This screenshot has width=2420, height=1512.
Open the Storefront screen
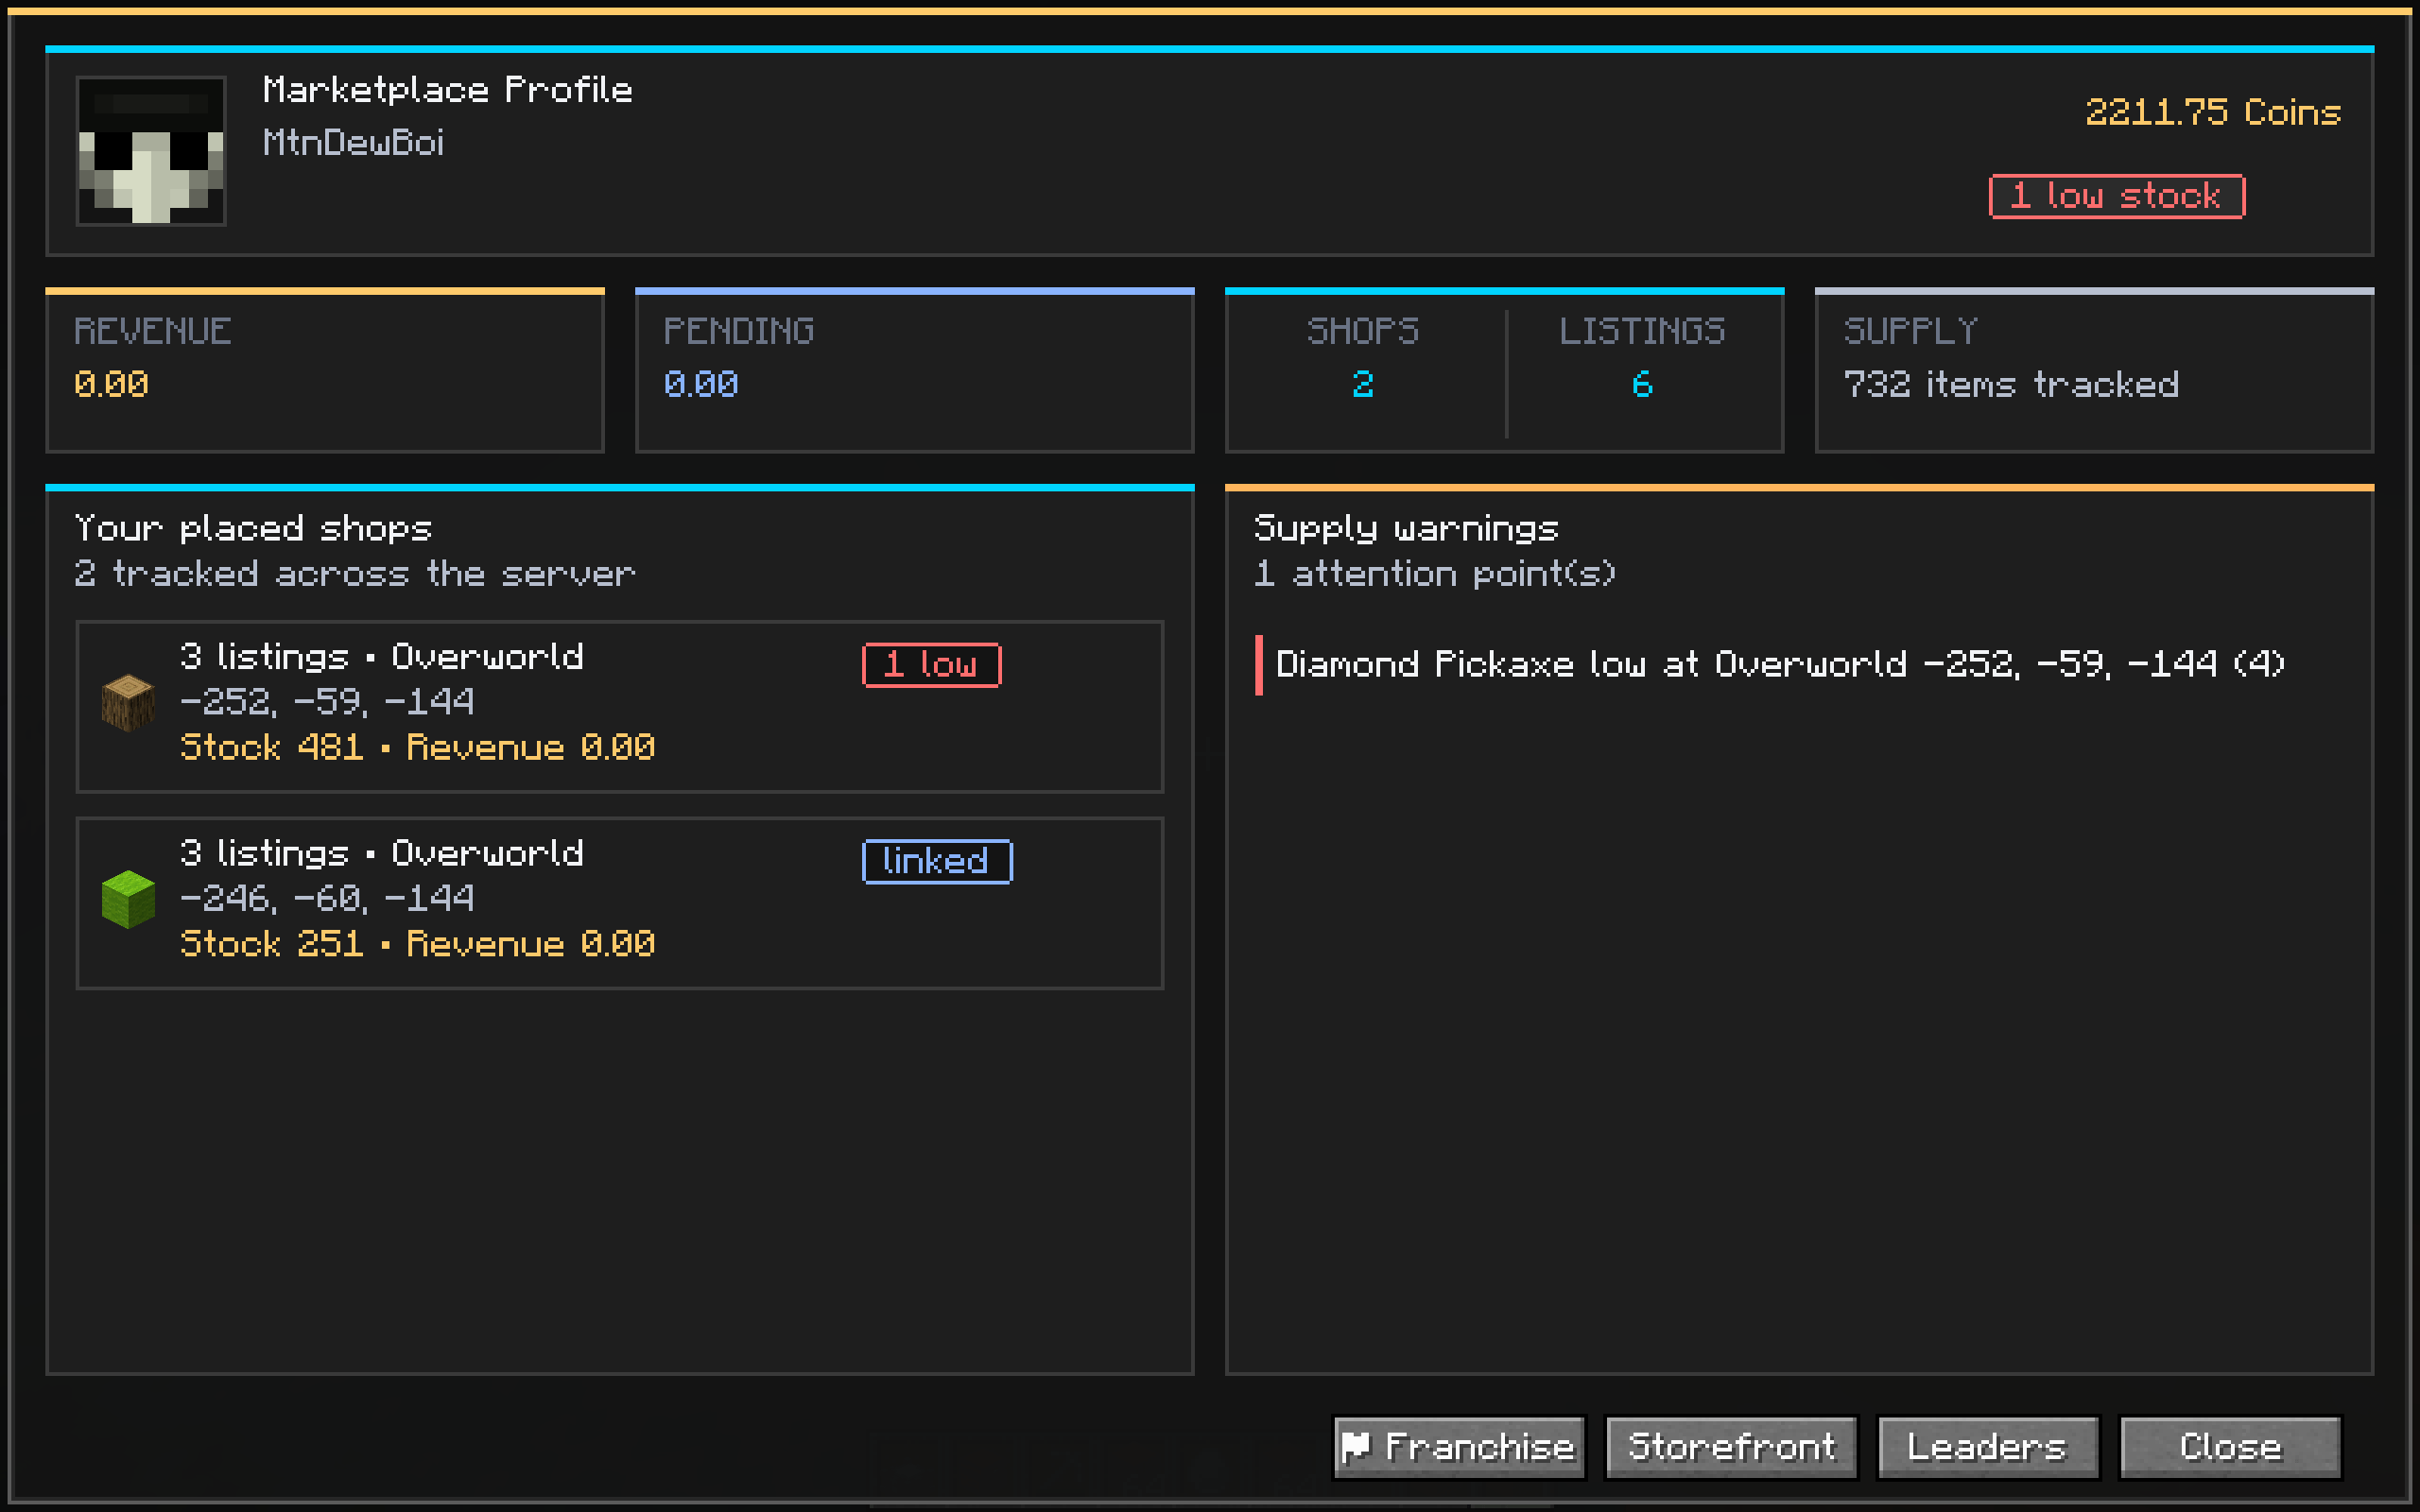pyautogui.click(x=1731, y=1447)
